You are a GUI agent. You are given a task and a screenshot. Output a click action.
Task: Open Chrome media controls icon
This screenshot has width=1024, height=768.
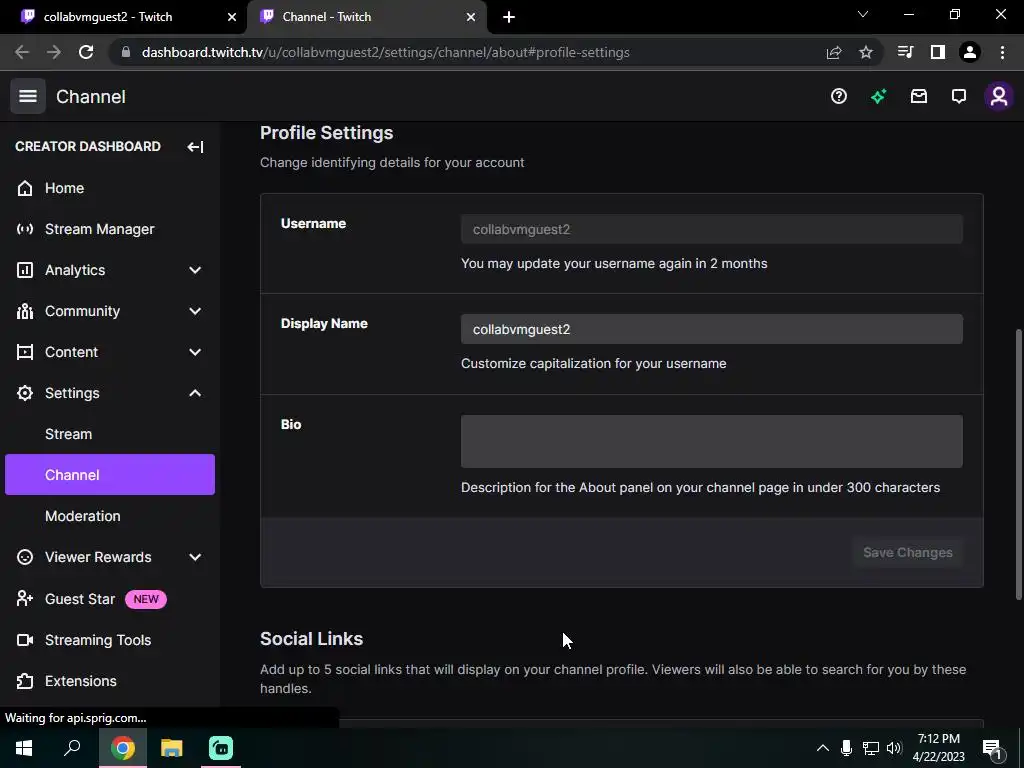pos(905,52)
